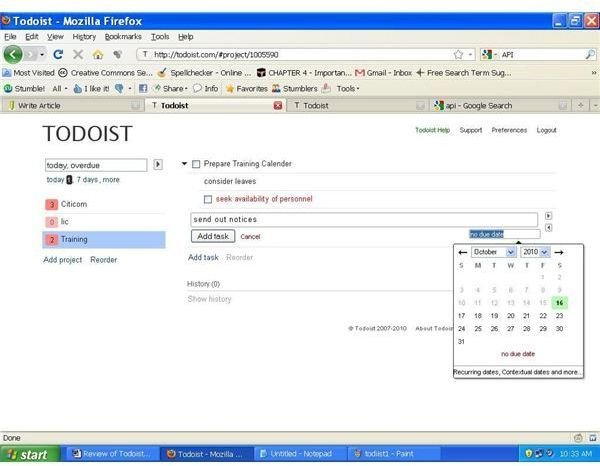
Task: Click Show history link
Action: tap(209, 299)
